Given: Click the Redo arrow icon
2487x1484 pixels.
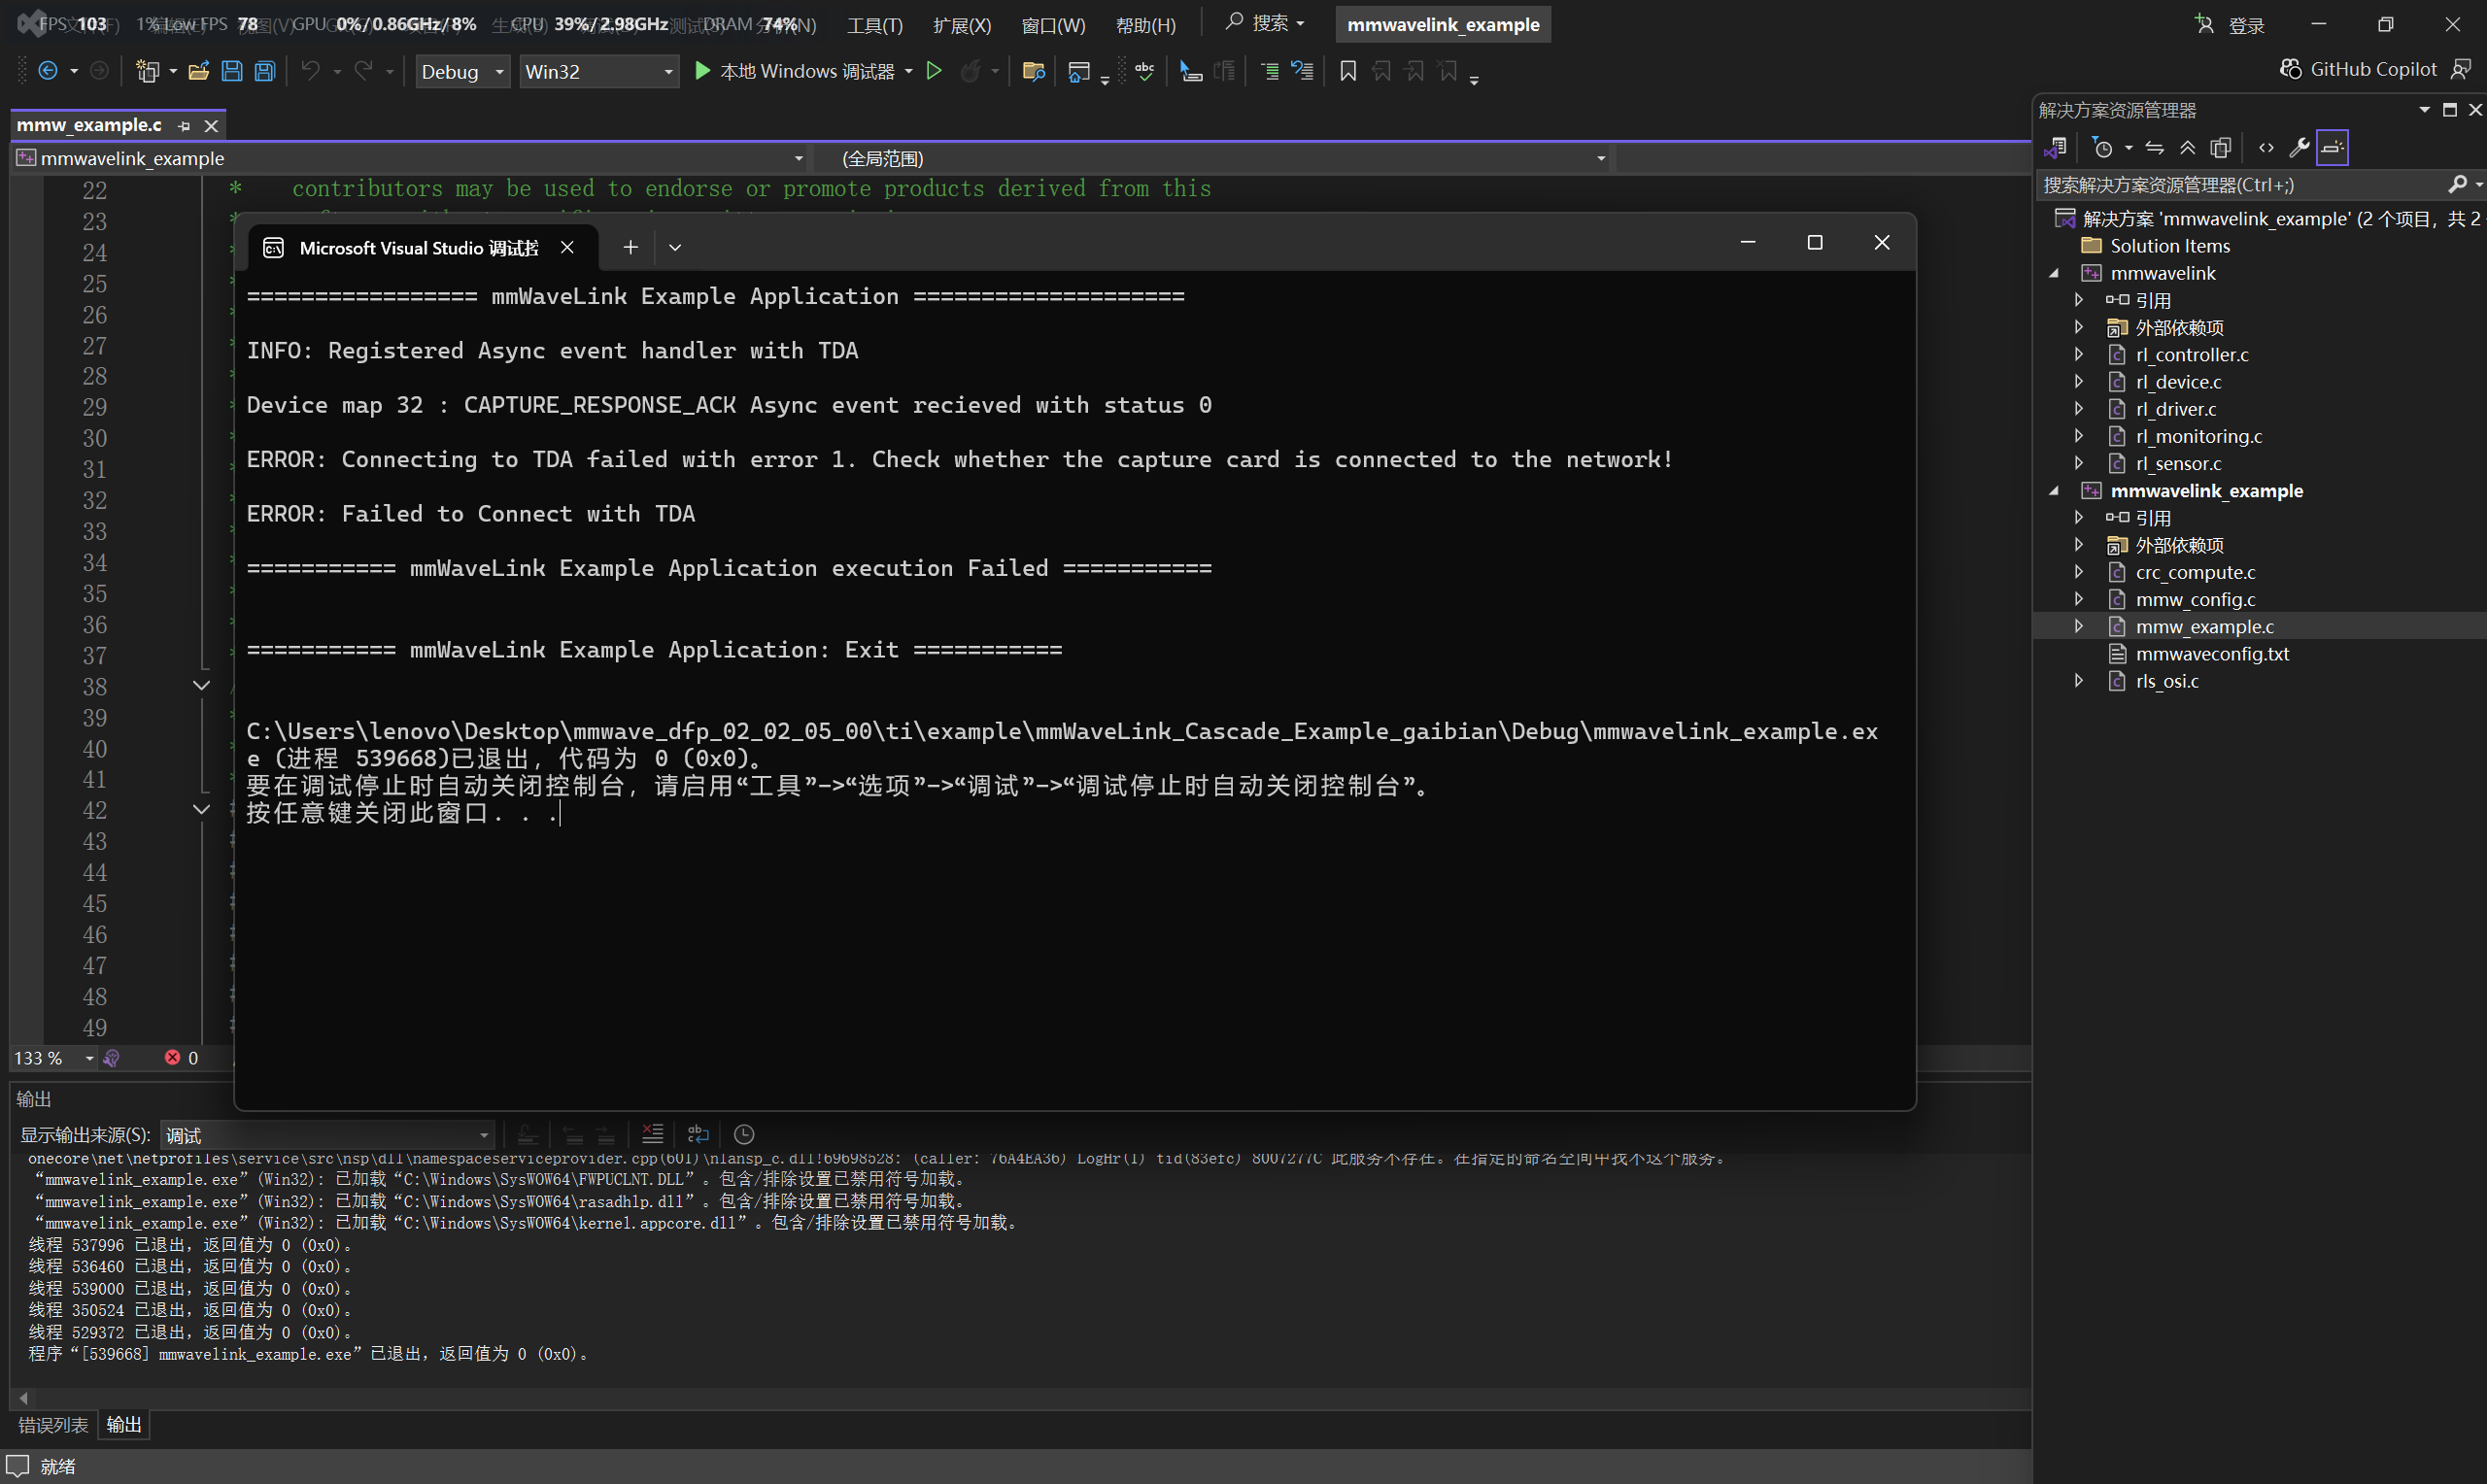Looking at the screenshot, I should (364, 71).
